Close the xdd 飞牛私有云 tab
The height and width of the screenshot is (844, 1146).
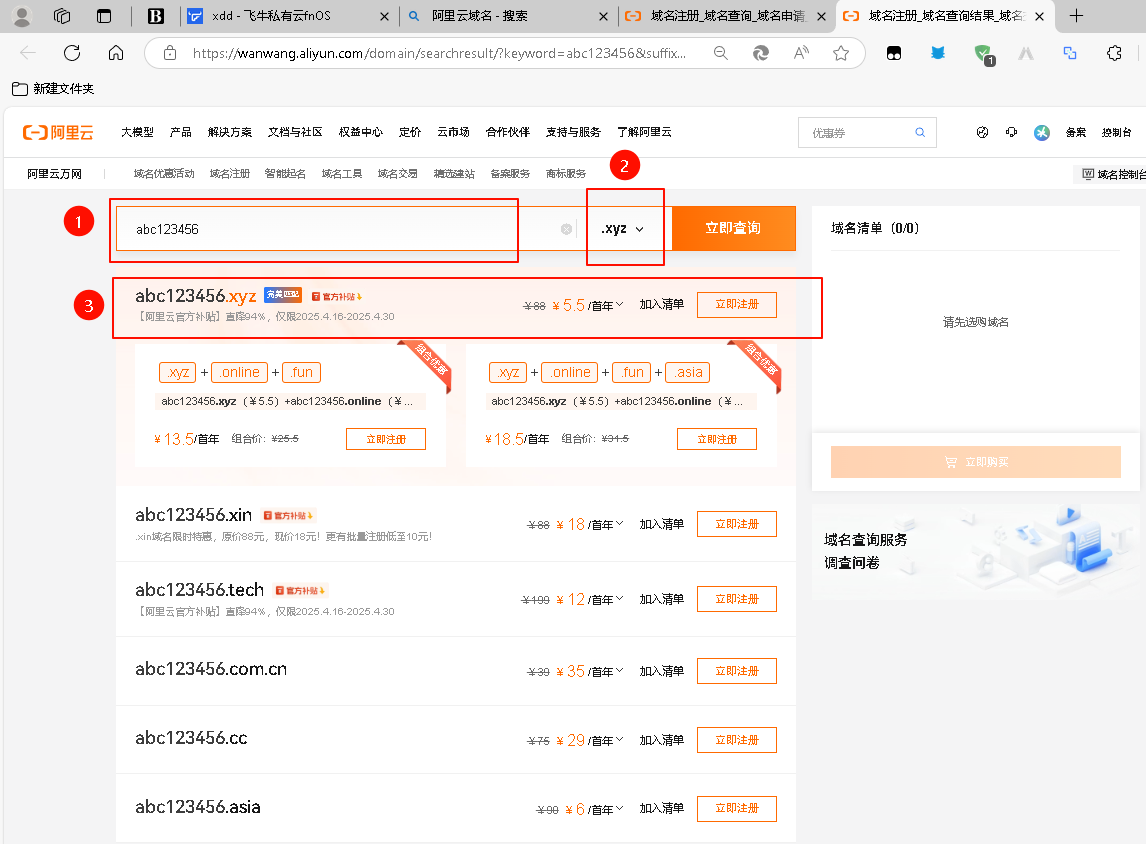click(384, 16)
